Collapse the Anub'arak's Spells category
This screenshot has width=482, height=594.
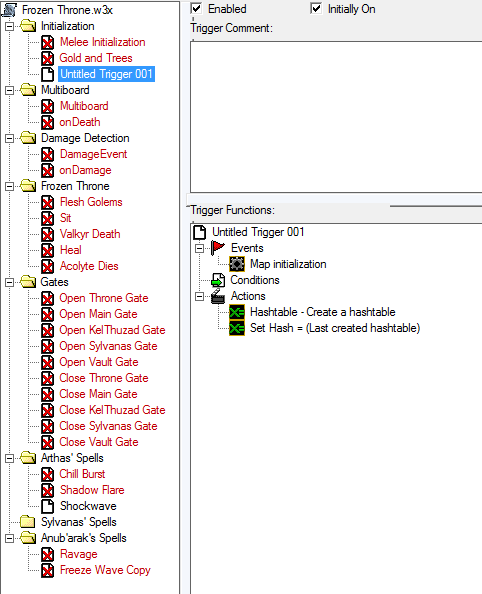[9, 538]
